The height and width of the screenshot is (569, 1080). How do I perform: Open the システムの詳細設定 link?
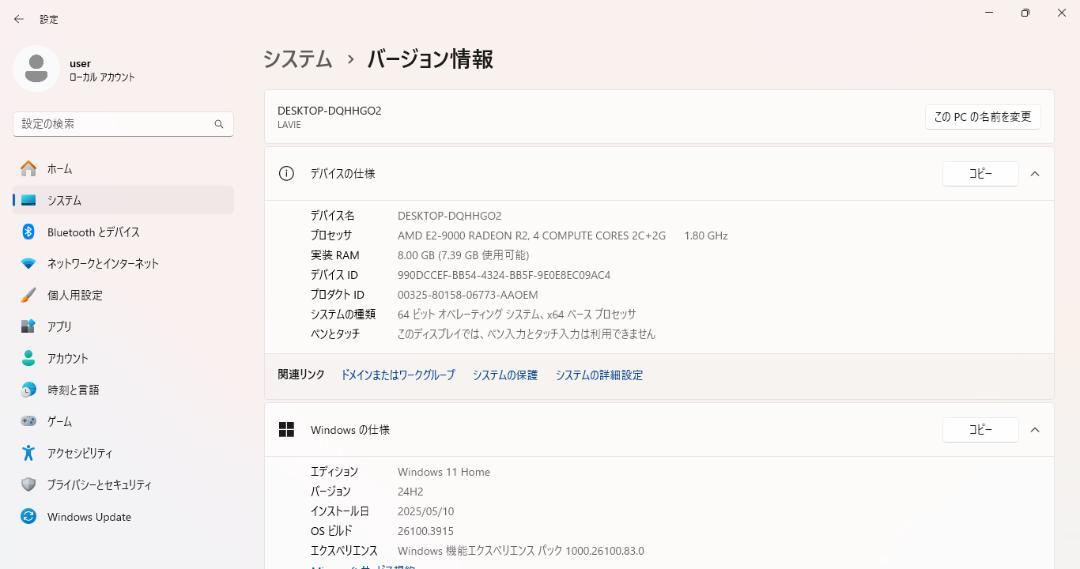tap(599, 375)
